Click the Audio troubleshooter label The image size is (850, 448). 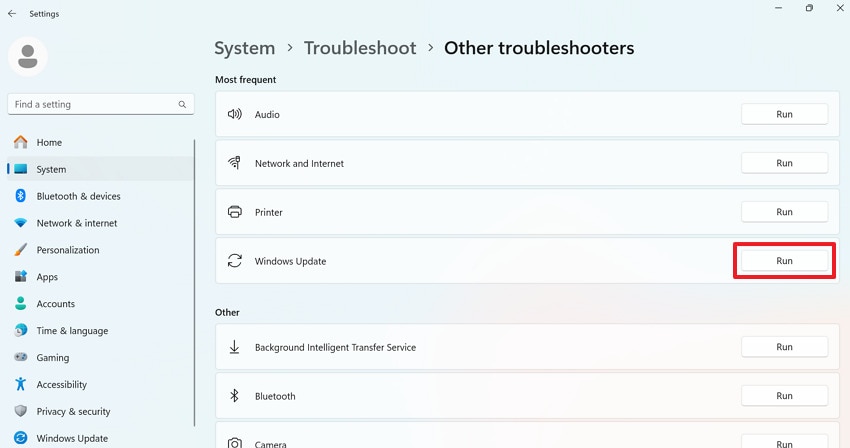click(x=267, y=114)
